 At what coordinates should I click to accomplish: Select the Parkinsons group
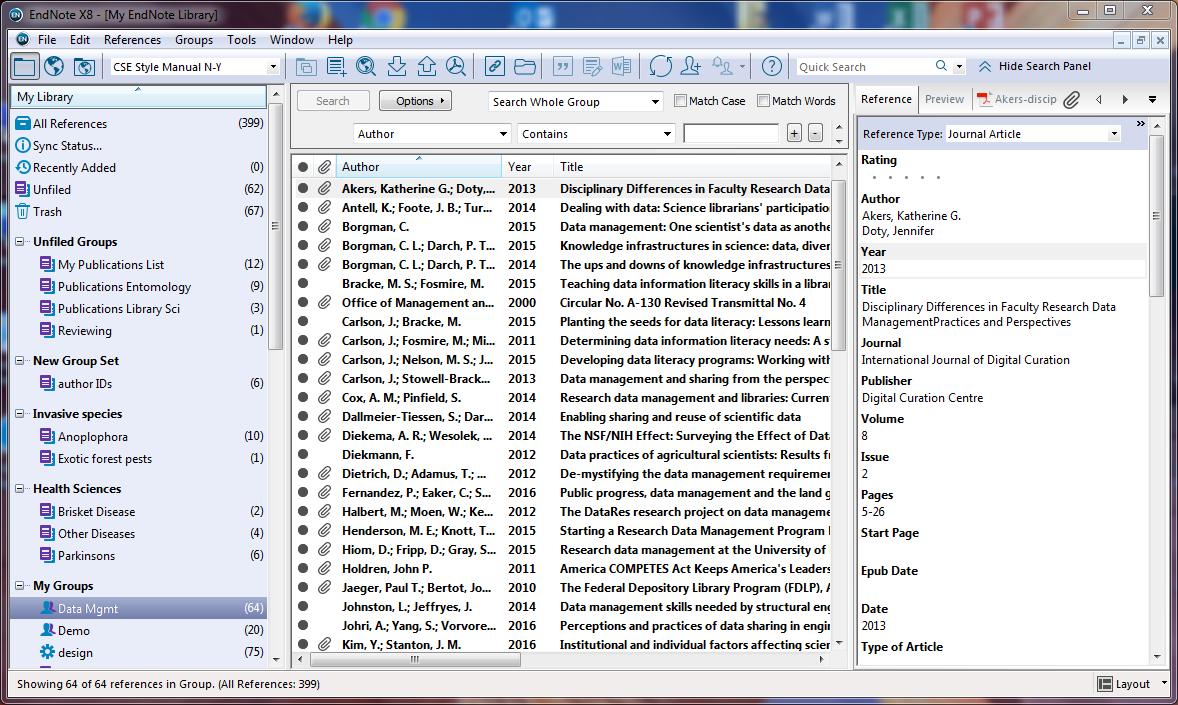tap(86, 555)
